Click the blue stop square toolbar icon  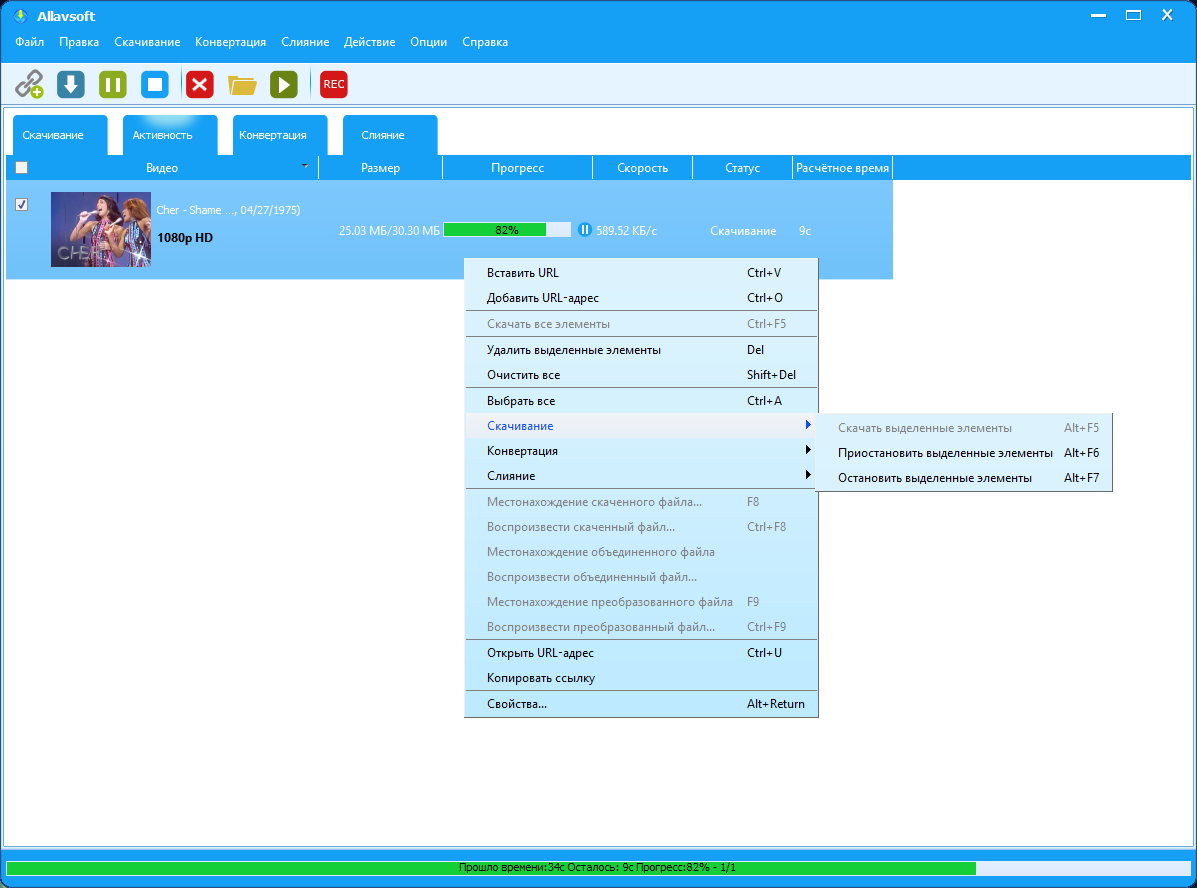coord(155,84)
